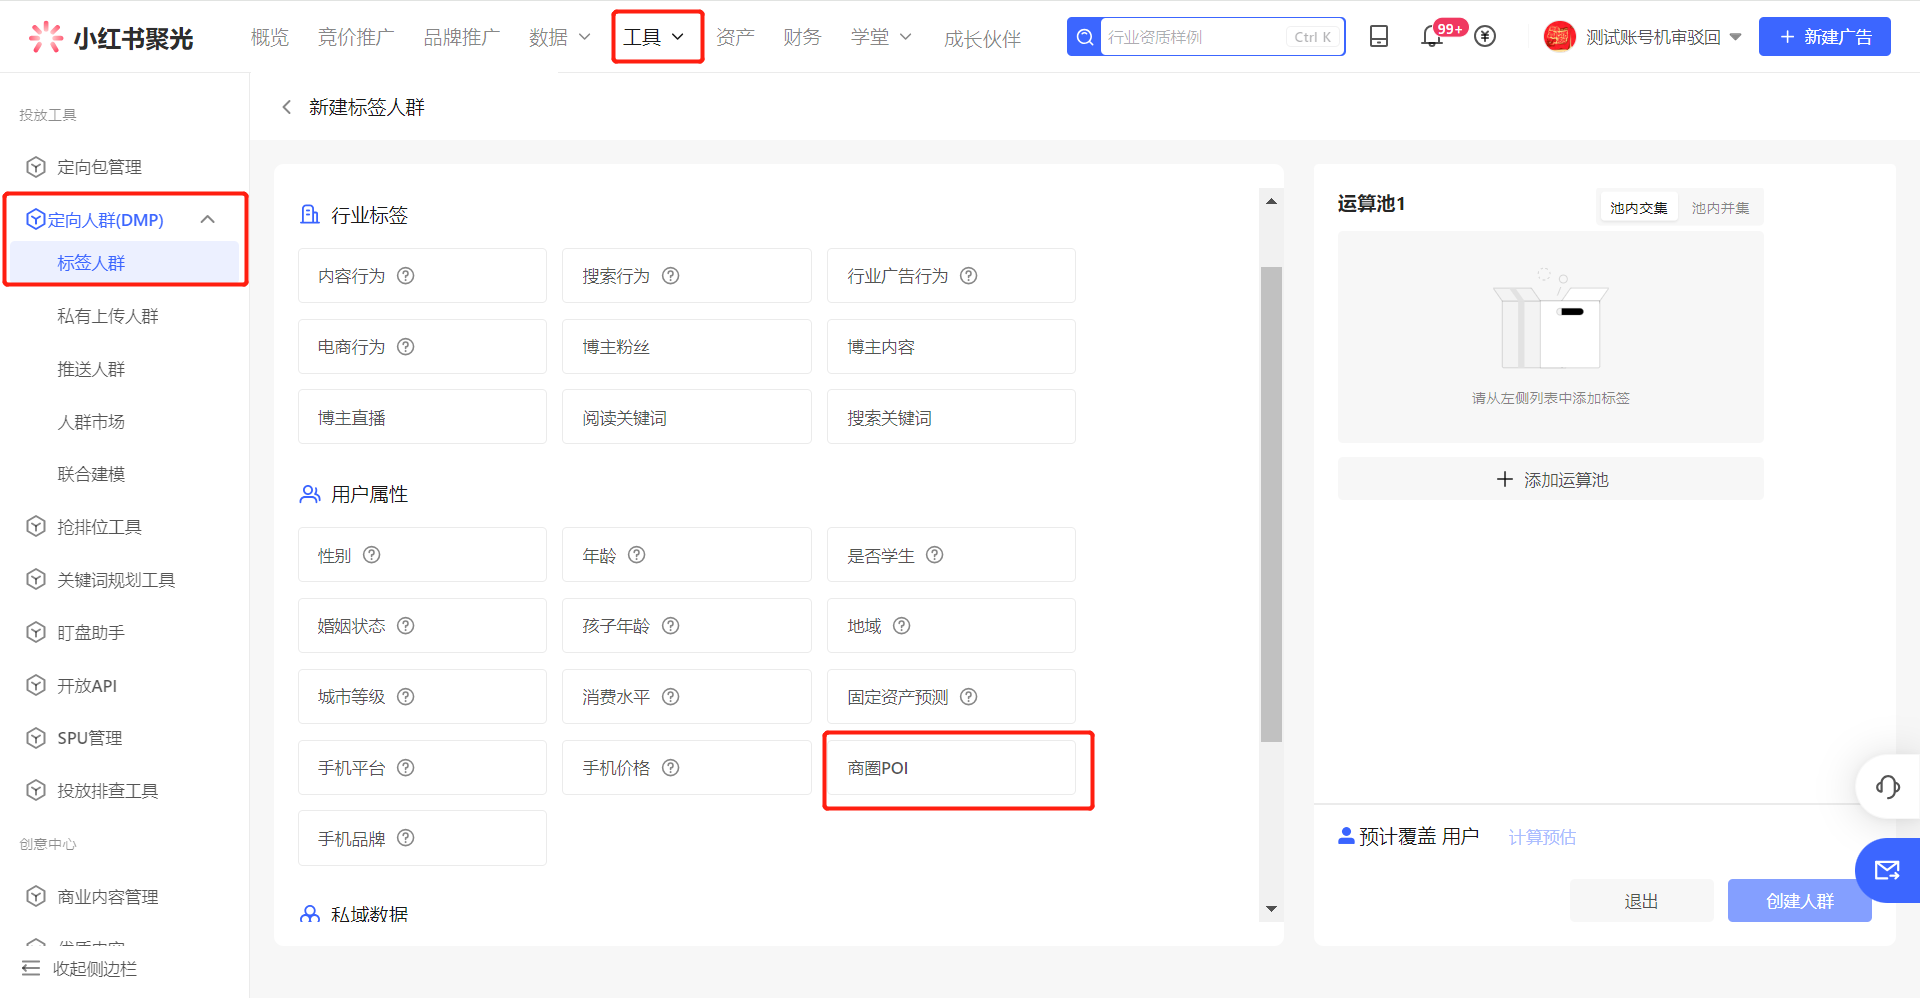
Task: Open the calculator grid icon beside search
Action: click(x=1379, y=36)
